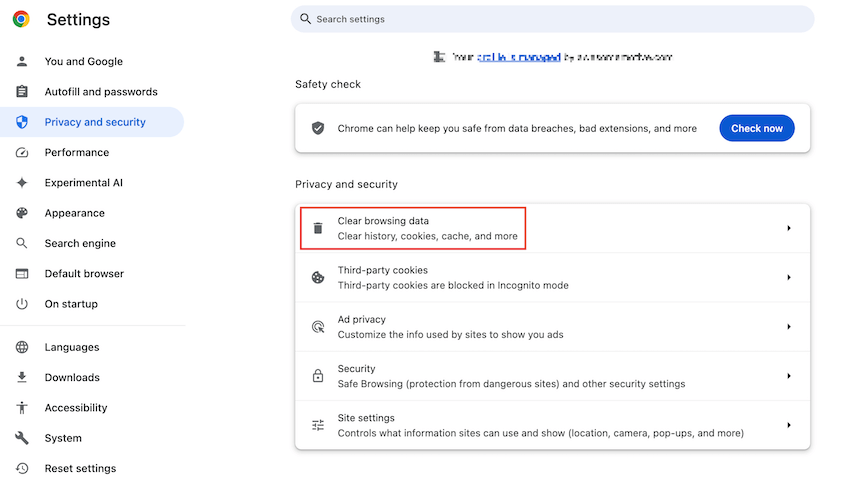The height and width of the screenshot is (485, 845).
Task: Click the Privacy and security section heading
Action: click(x=346, y=184)
